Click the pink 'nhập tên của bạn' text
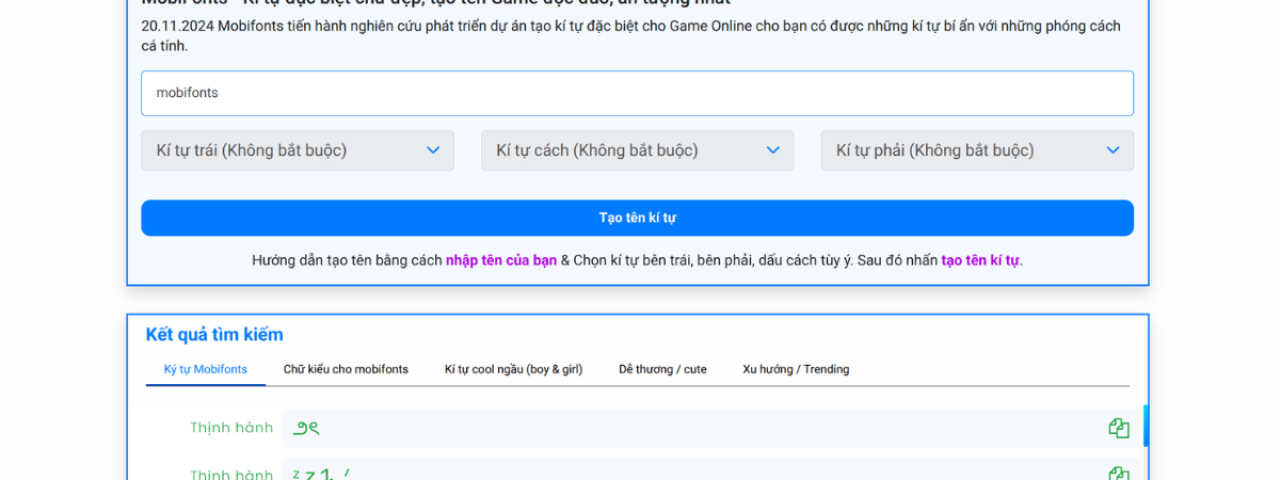The image size is (1280, 480). (501, 260)
